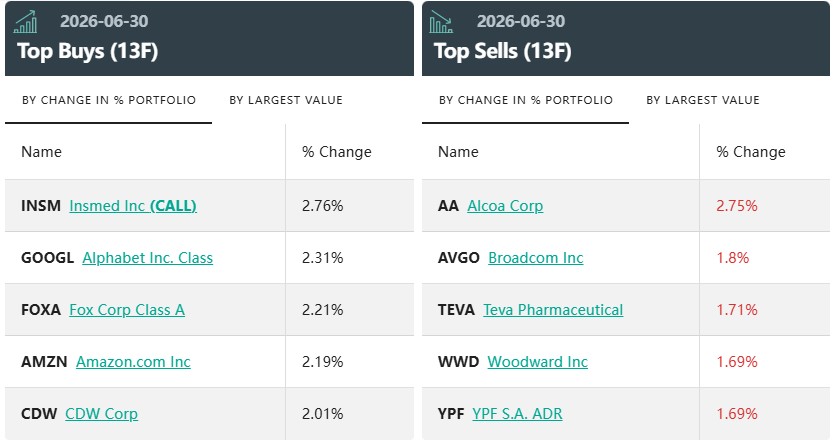Screen dimensions: 835x446
Task: Open the Fox Corp Class A link
Action: [x=127, y=310]
